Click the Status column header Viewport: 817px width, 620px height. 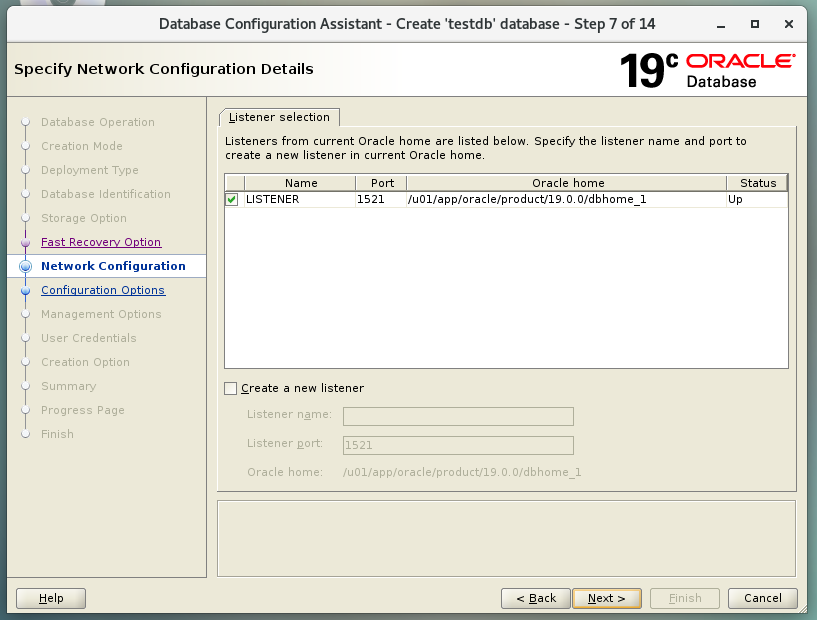[757, 183]
